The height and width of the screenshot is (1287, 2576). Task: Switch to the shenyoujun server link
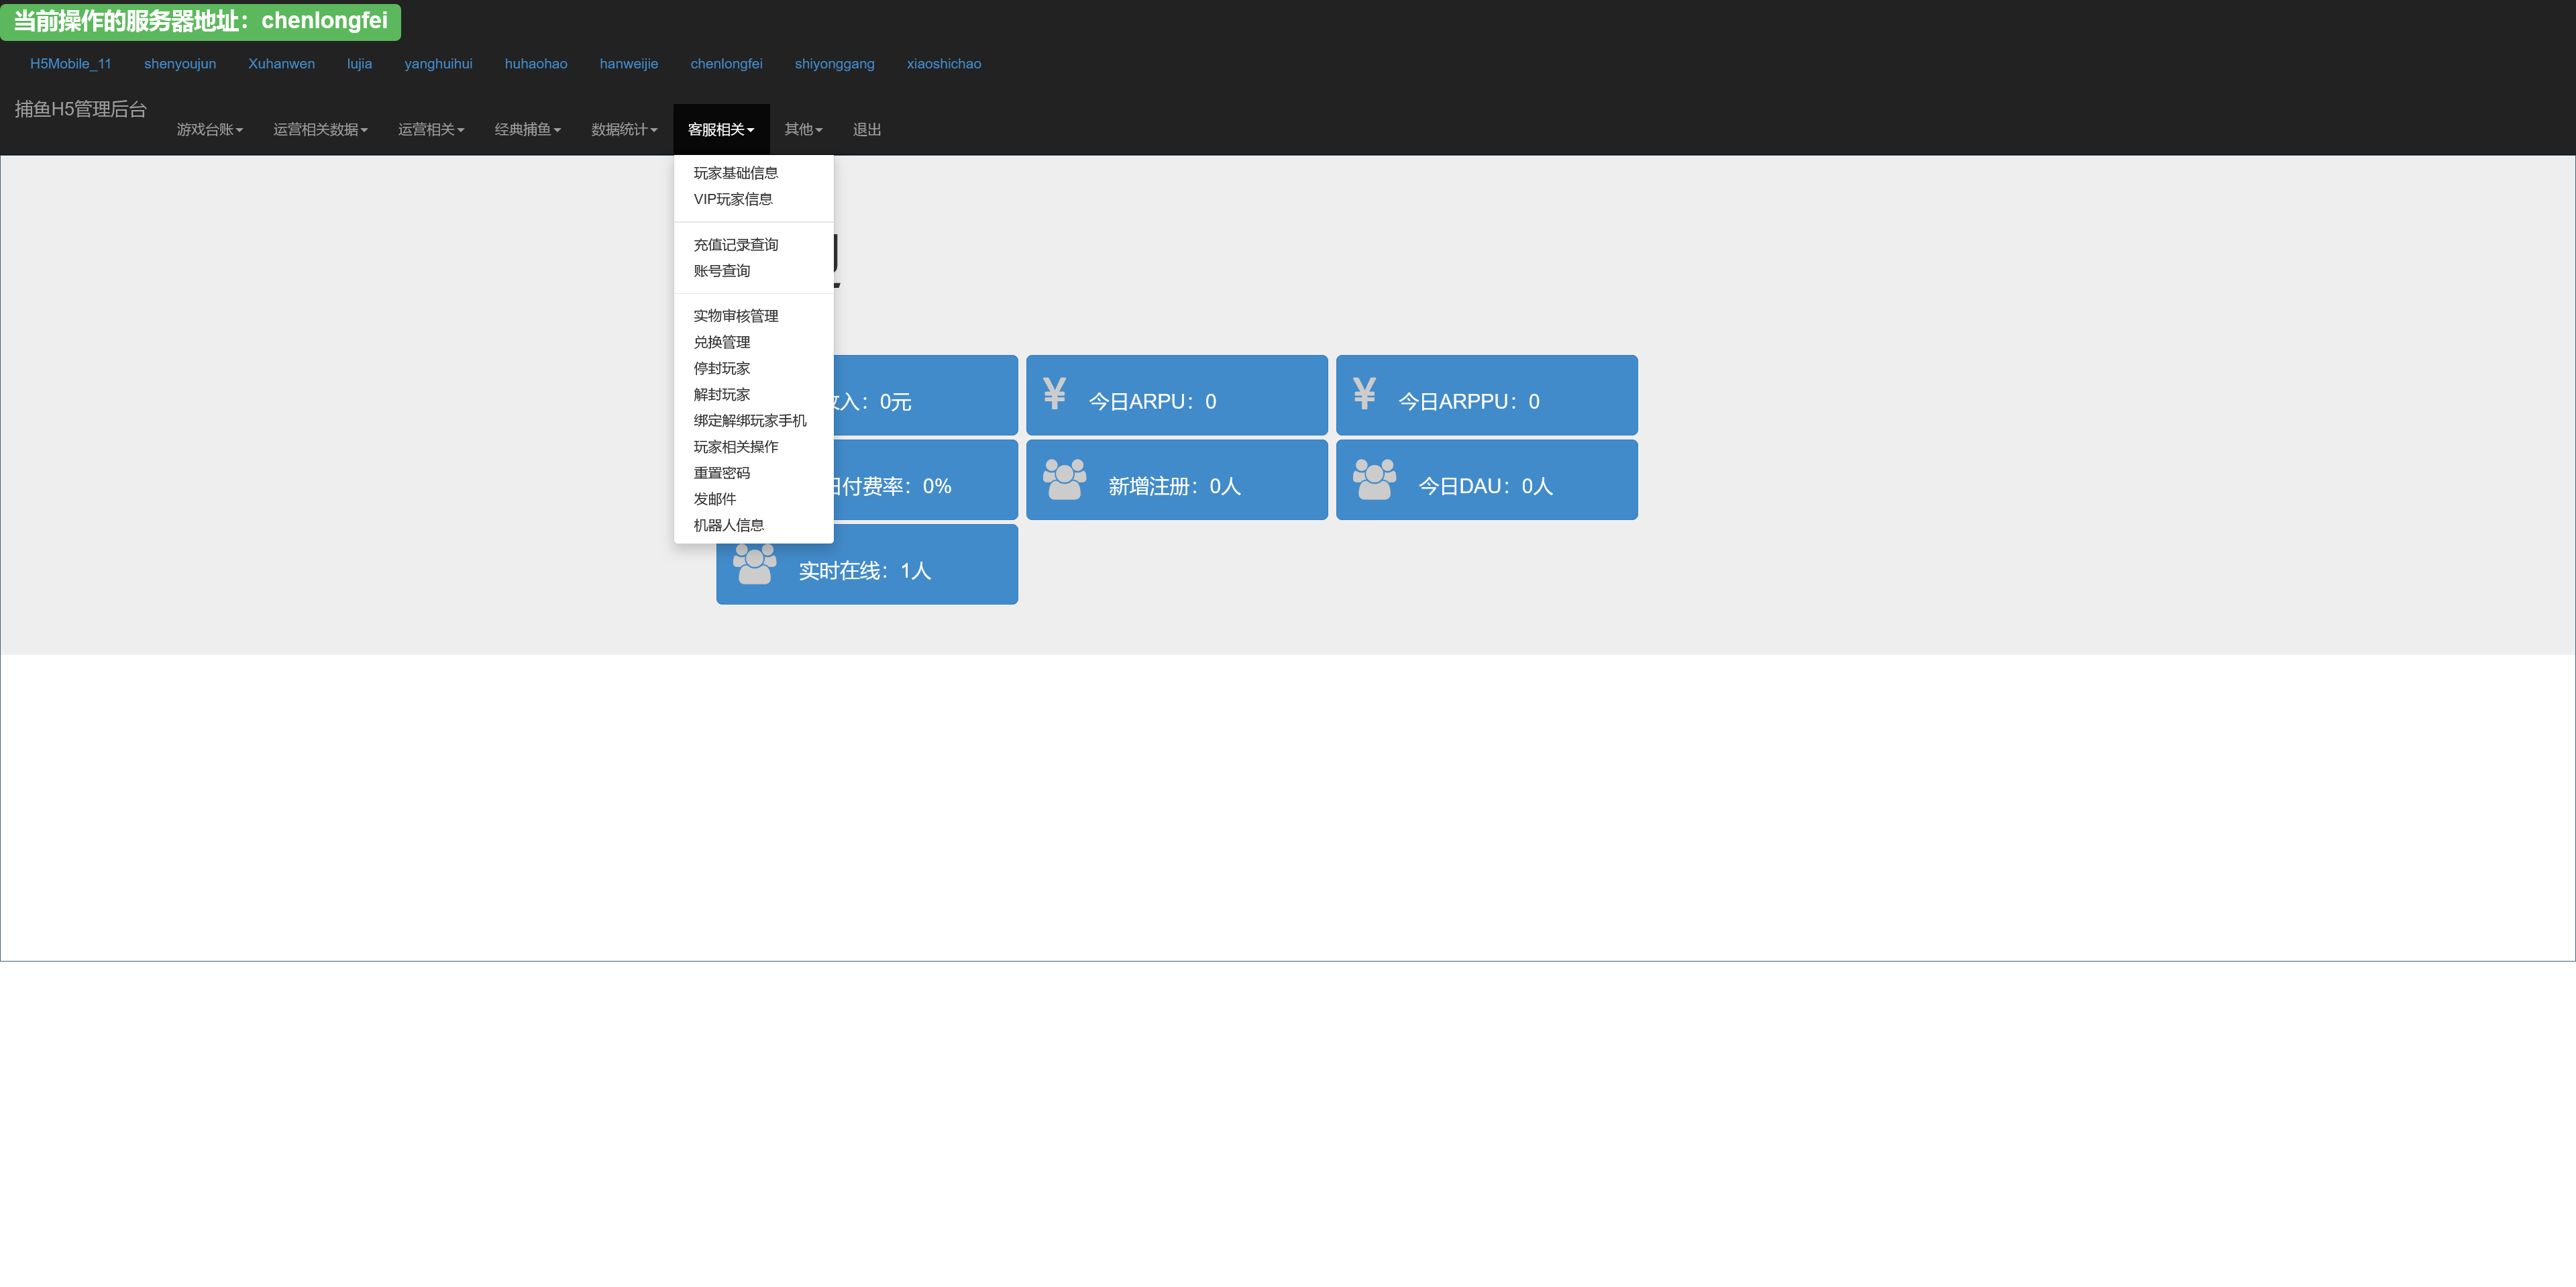click(180, 64)
